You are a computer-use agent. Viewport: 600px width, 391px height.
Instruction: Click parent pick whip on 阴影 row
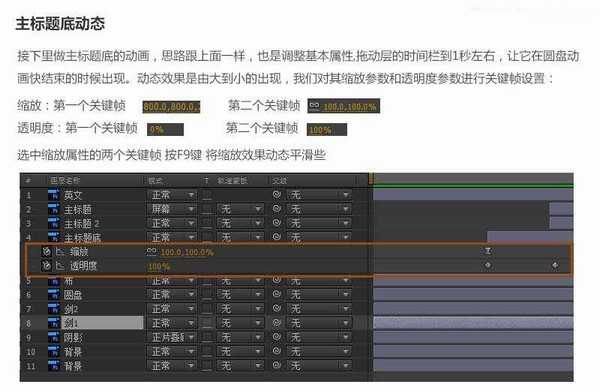[x=277, y=337]
